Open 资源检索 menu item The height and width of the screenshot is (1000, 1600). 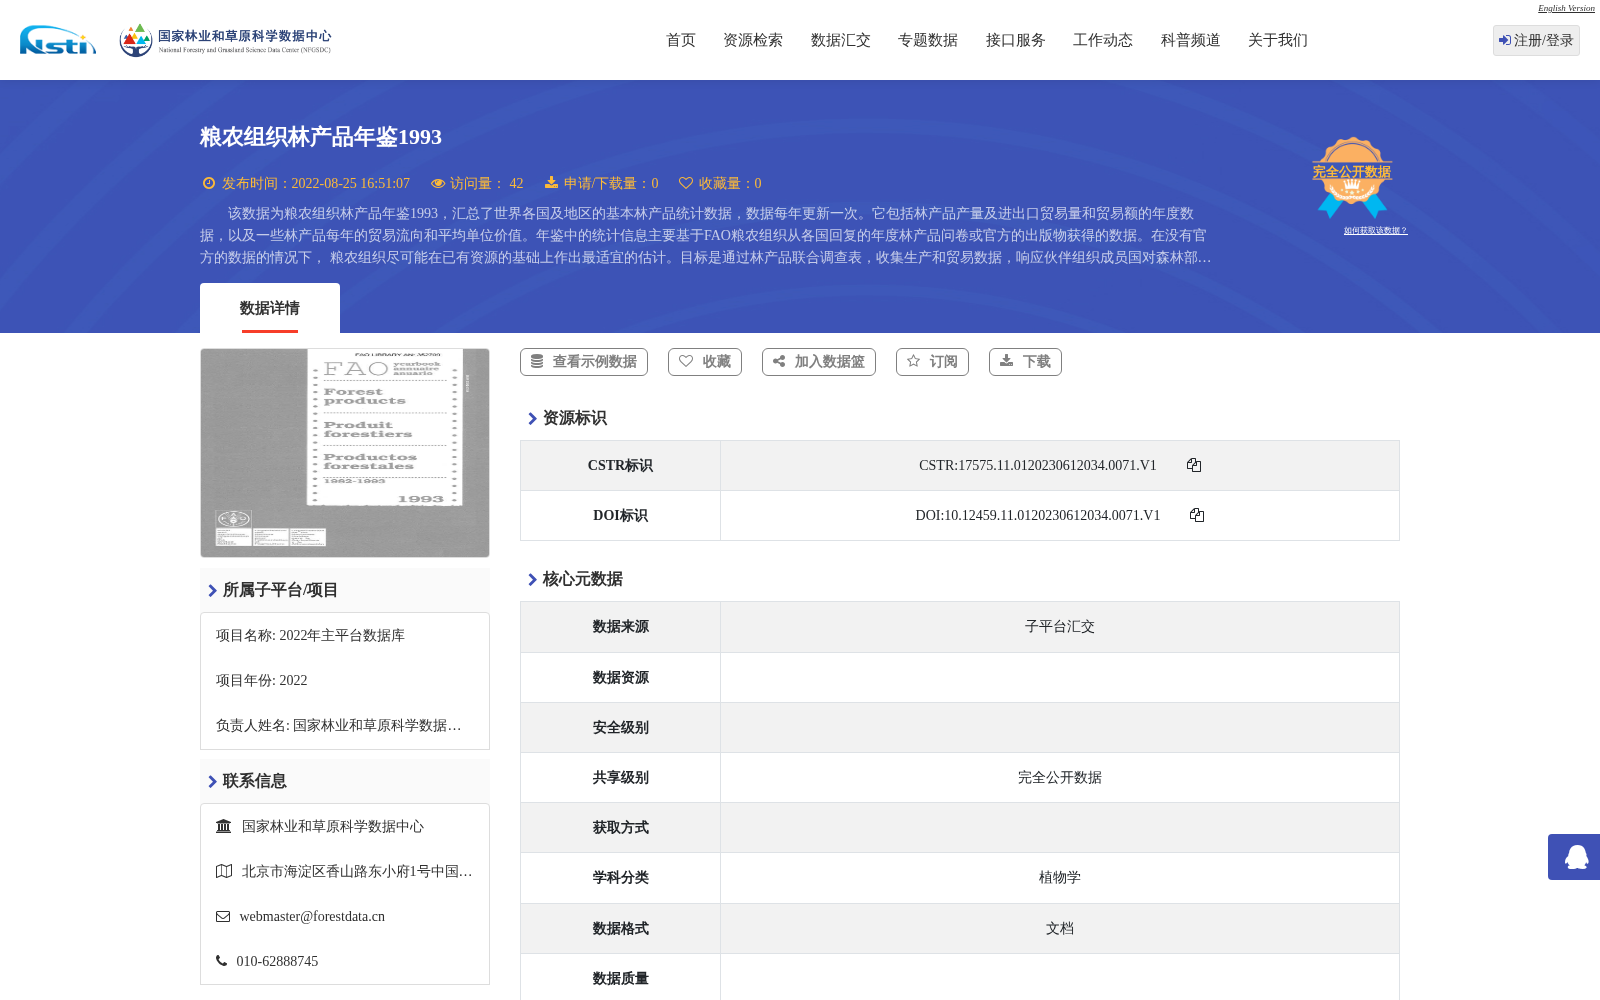753,40
